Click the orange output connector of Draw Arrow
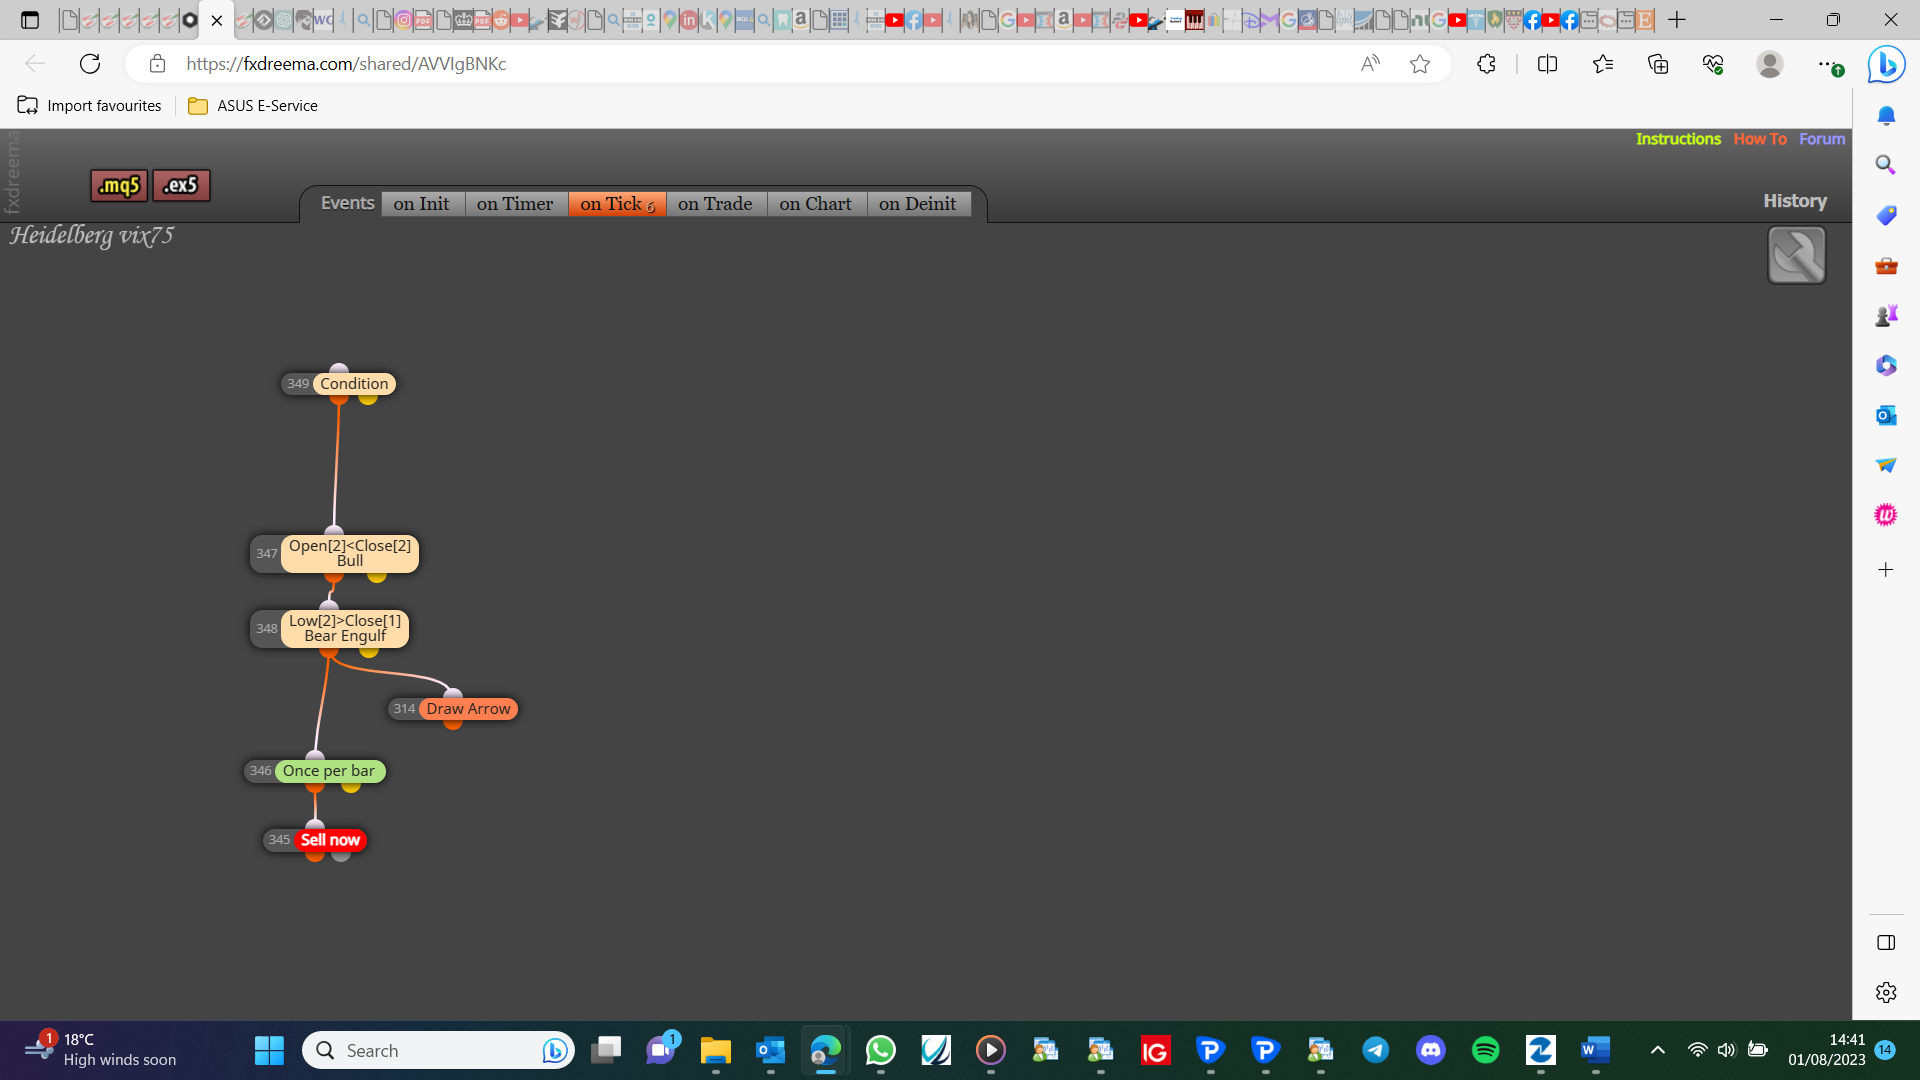Screen dimensions: 1920x1080 pyautogui.click(x=453, y=724)
